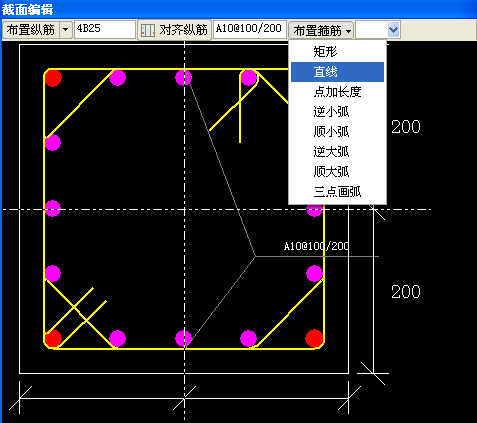Open the 布置纵筋 dropdown arrow
This screenshot has width=477, height=423.
66,30
